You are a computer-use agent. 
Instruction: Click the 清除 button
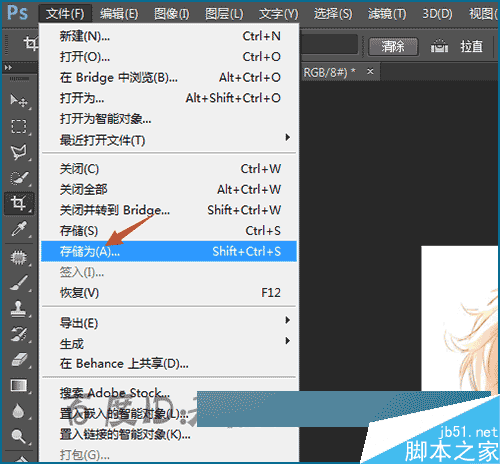[393, 46]
